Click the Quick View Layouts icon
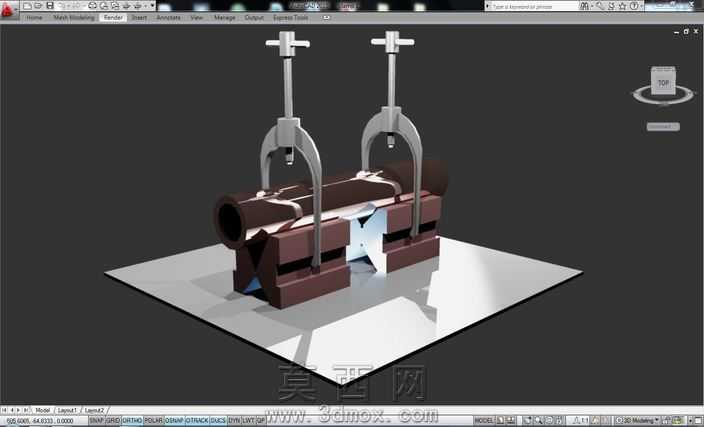This screenshot has width=704, height=427. coord(501,421)
